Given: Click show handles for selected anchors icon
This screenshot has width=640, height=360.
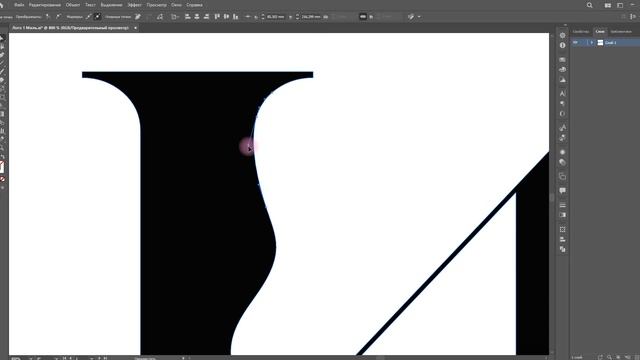Looking at the screenshot, I should pos(89,17).
